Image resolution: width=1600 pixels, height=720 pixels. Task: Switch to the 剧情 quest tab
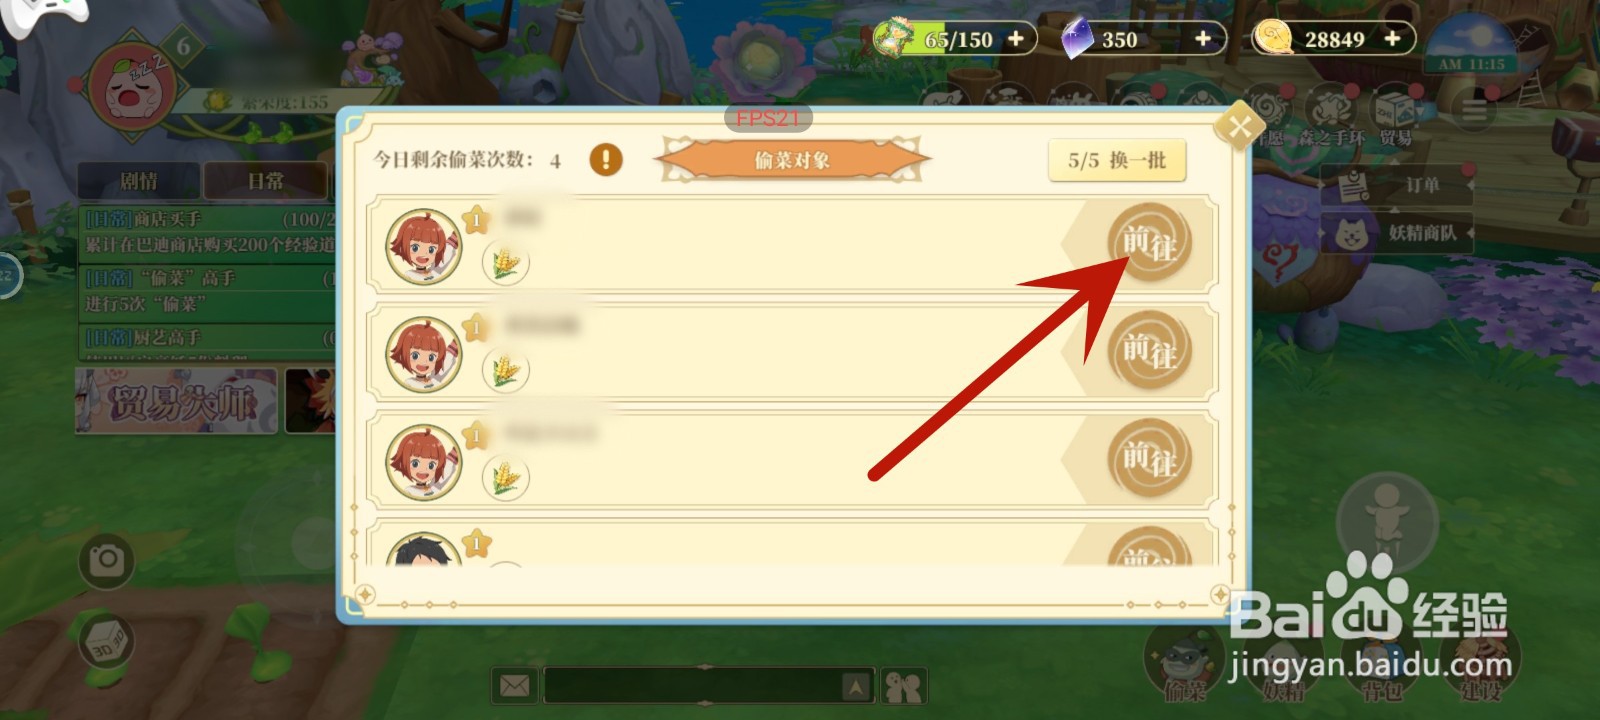coord(139,181)
